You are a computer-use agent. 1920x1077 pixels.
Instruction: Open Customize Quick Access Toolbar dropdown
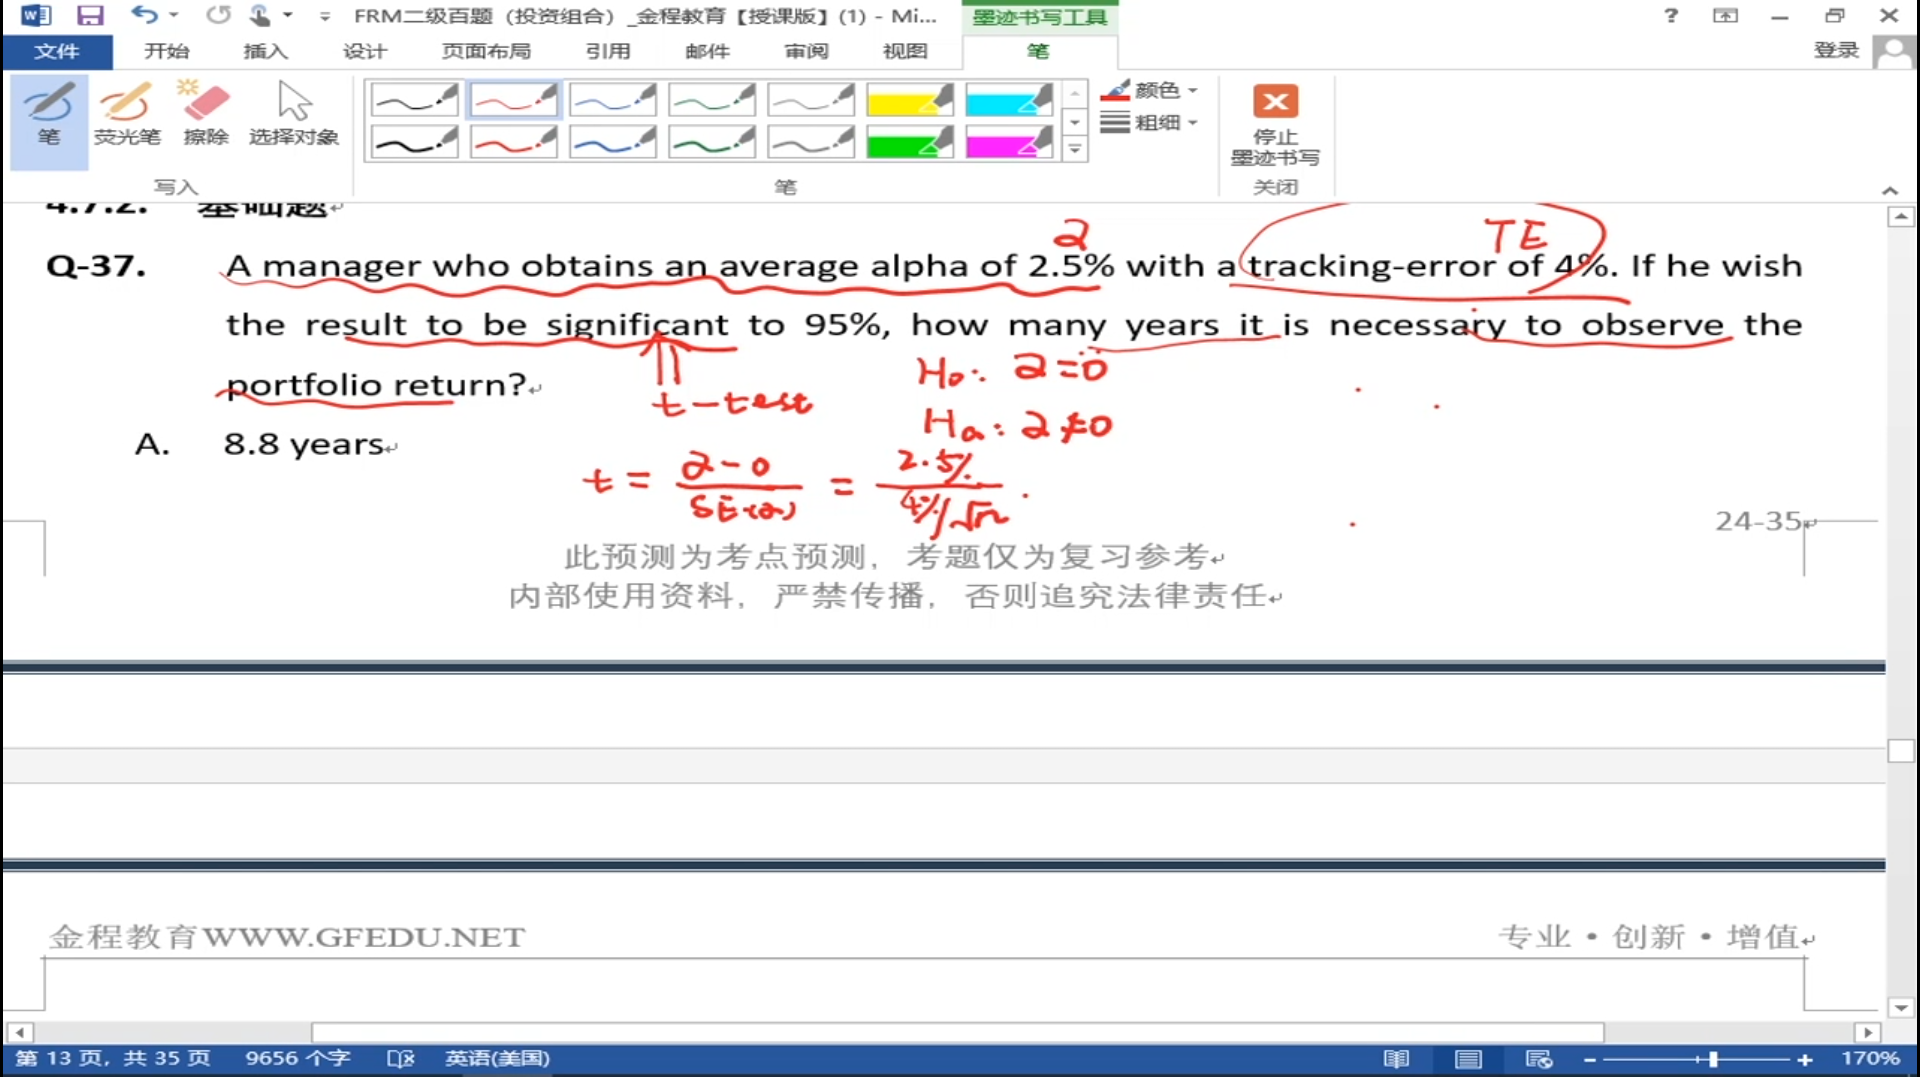tap(324, 16)
